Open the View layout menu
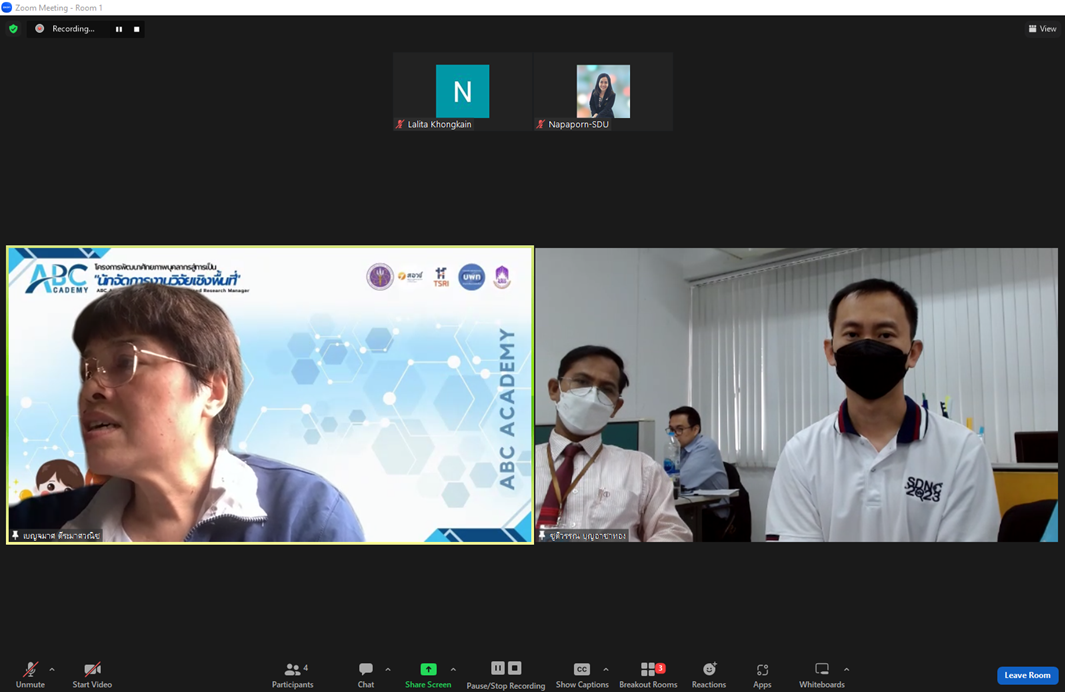The image size is (1065, 692). tap(1042, 29)
